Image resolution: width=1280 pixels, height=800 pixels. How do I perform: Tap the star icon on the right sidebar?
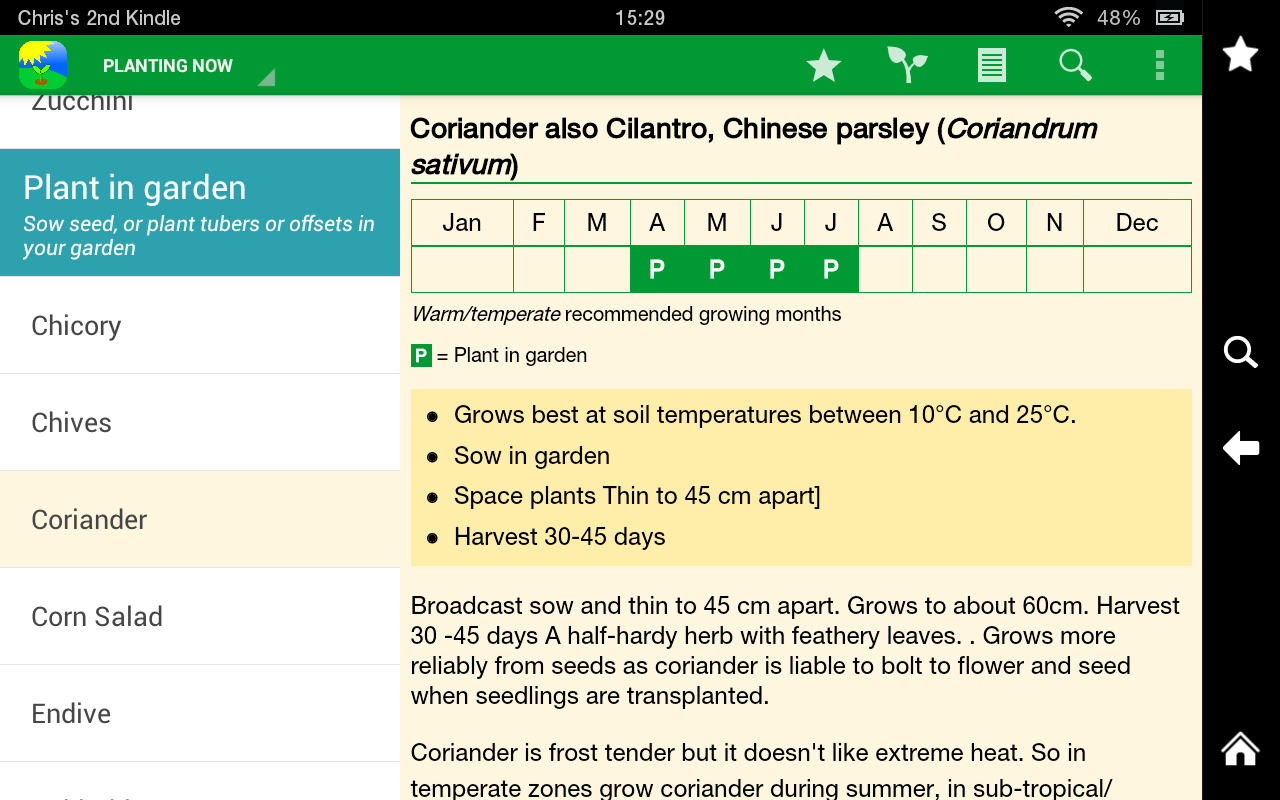pos(1240,54)
